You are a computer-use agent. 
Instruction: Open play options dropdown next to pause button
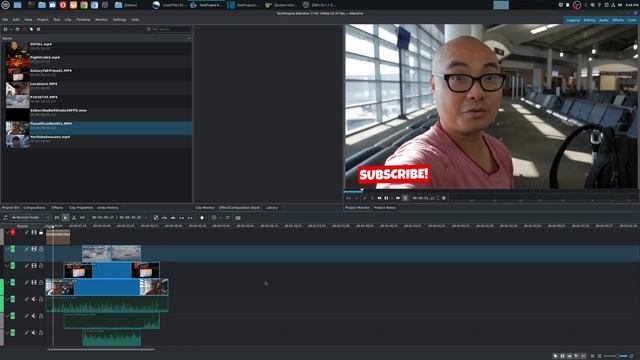392,198
